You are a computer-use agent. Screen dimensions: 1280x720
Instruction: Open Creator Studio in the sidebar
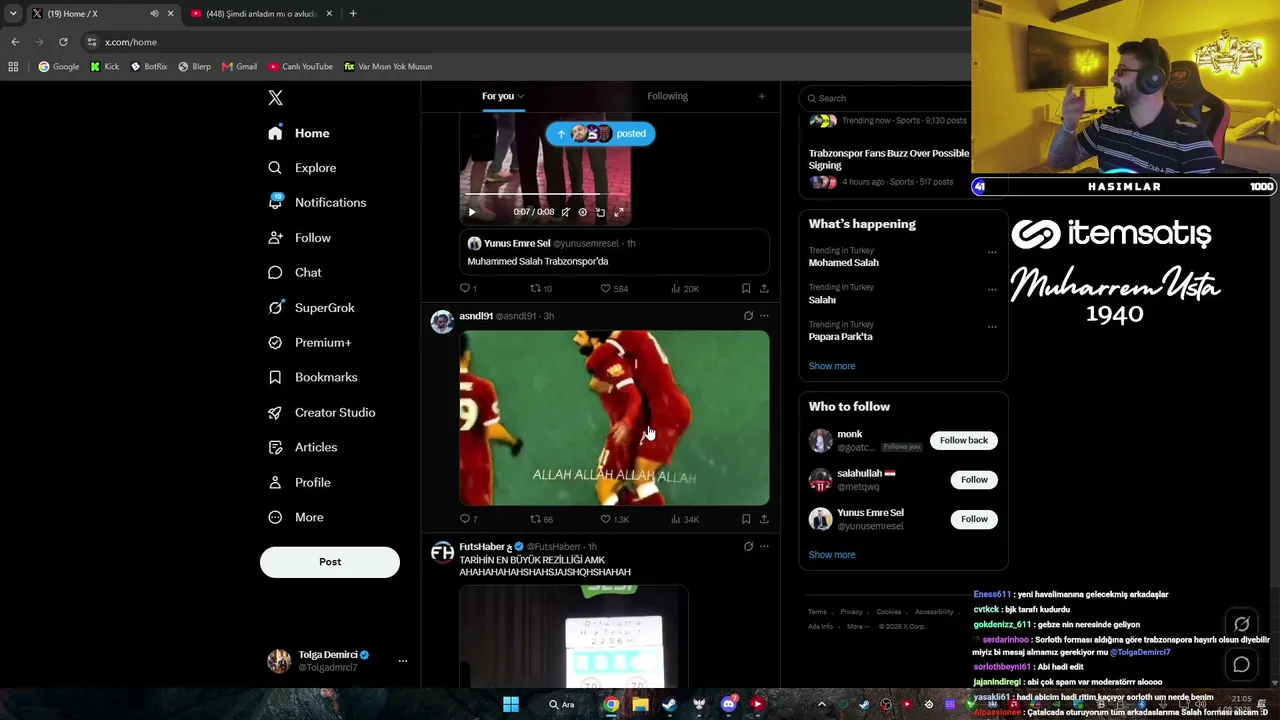point(322,412)
